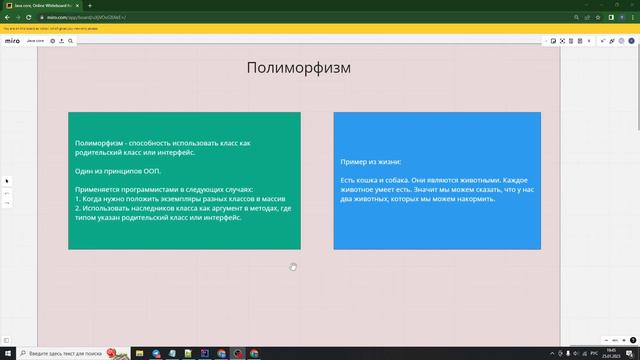Open IntelliJ IDEA from the taskbar
640x360 pixels.
205,353
